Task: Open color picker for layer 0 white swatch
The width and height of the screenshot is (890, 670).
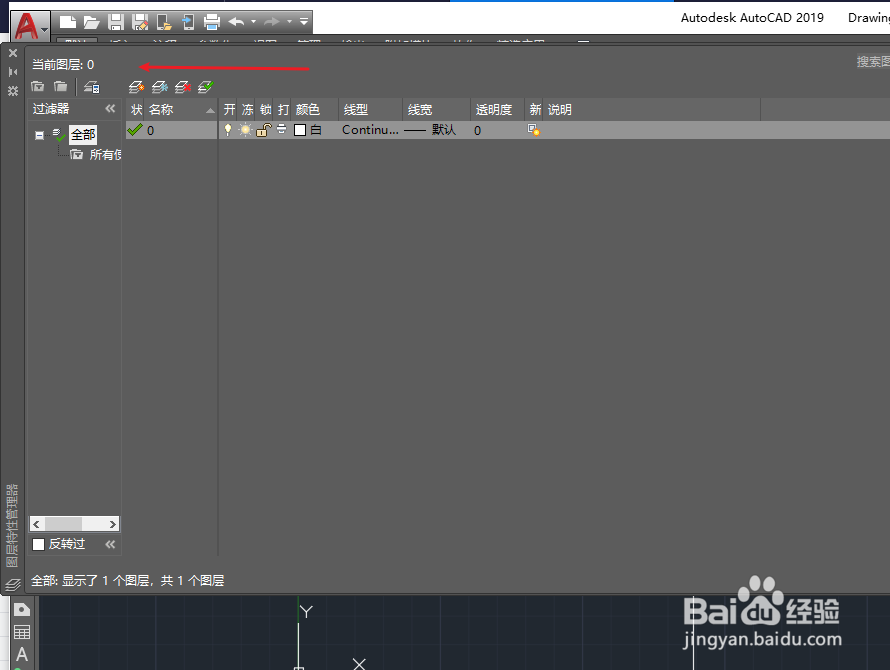Action: tap(300, 130)
